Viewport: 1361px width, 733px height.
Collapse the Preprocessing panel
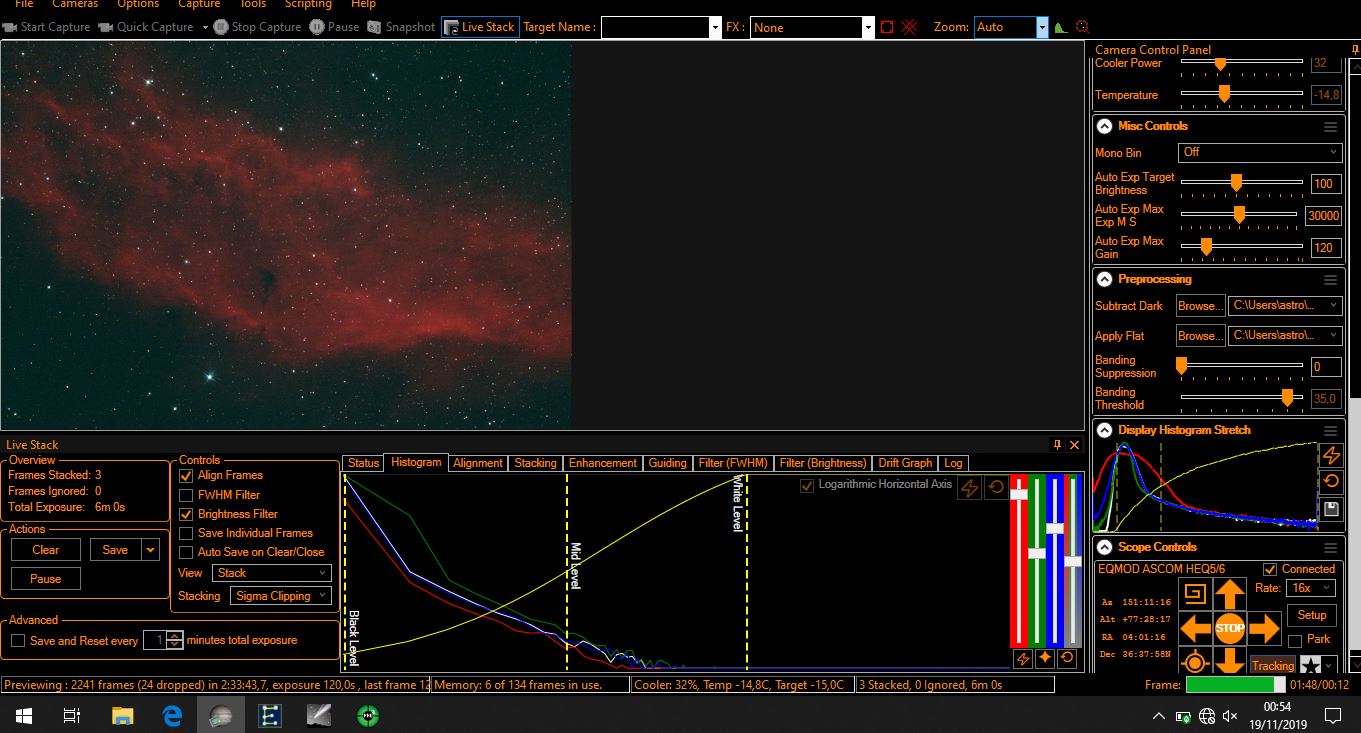[x=1104, y=280]
